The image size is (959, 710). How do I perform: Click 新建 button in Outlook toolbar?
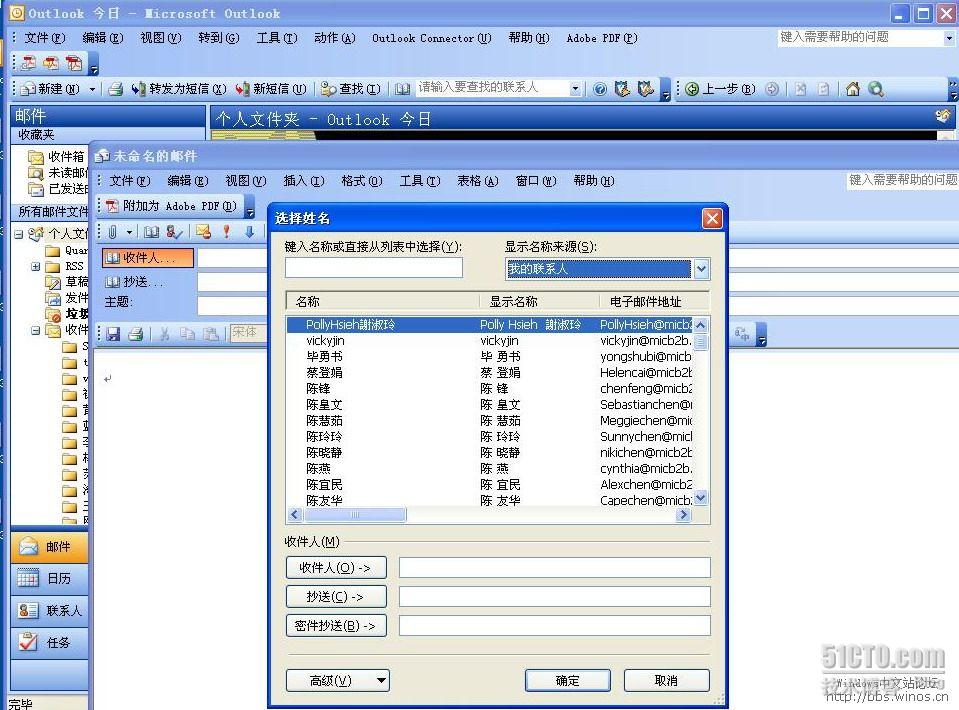50,89
